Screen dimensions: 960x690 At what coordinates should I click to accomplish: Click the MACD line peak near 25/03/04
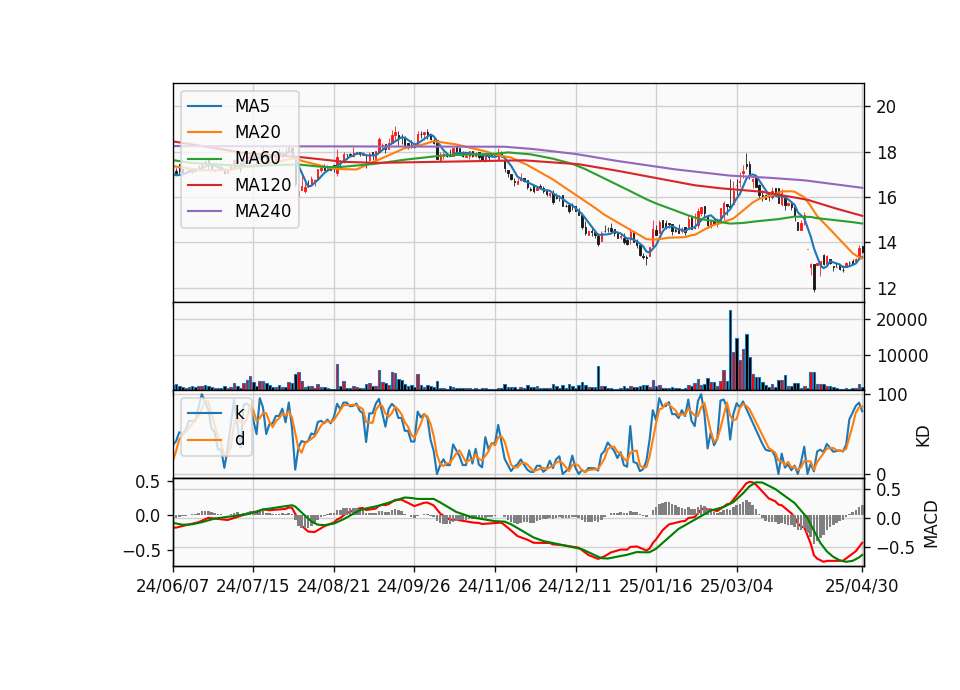point(749,482)
